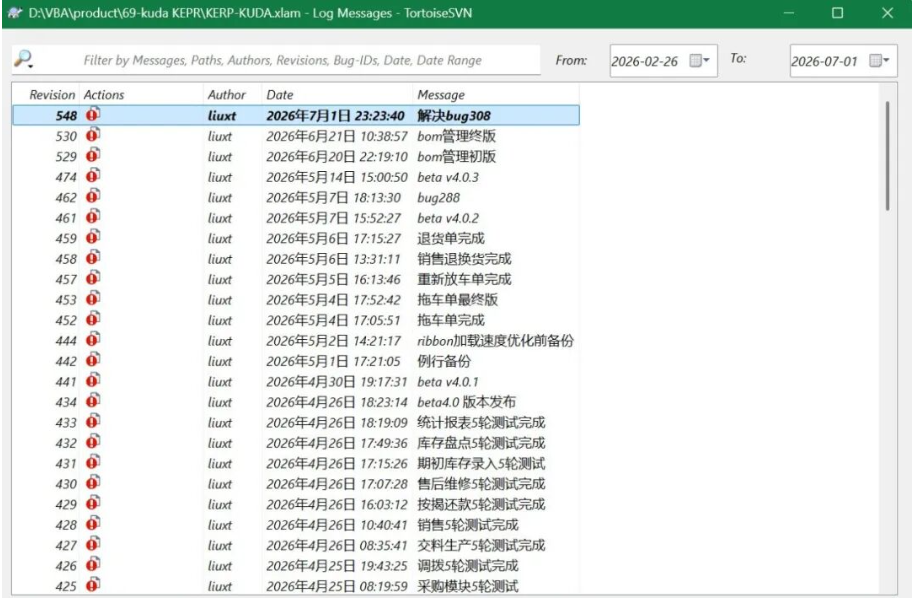
Task: Click the modified action icon for revision 457
Action: tap(93, 278)
